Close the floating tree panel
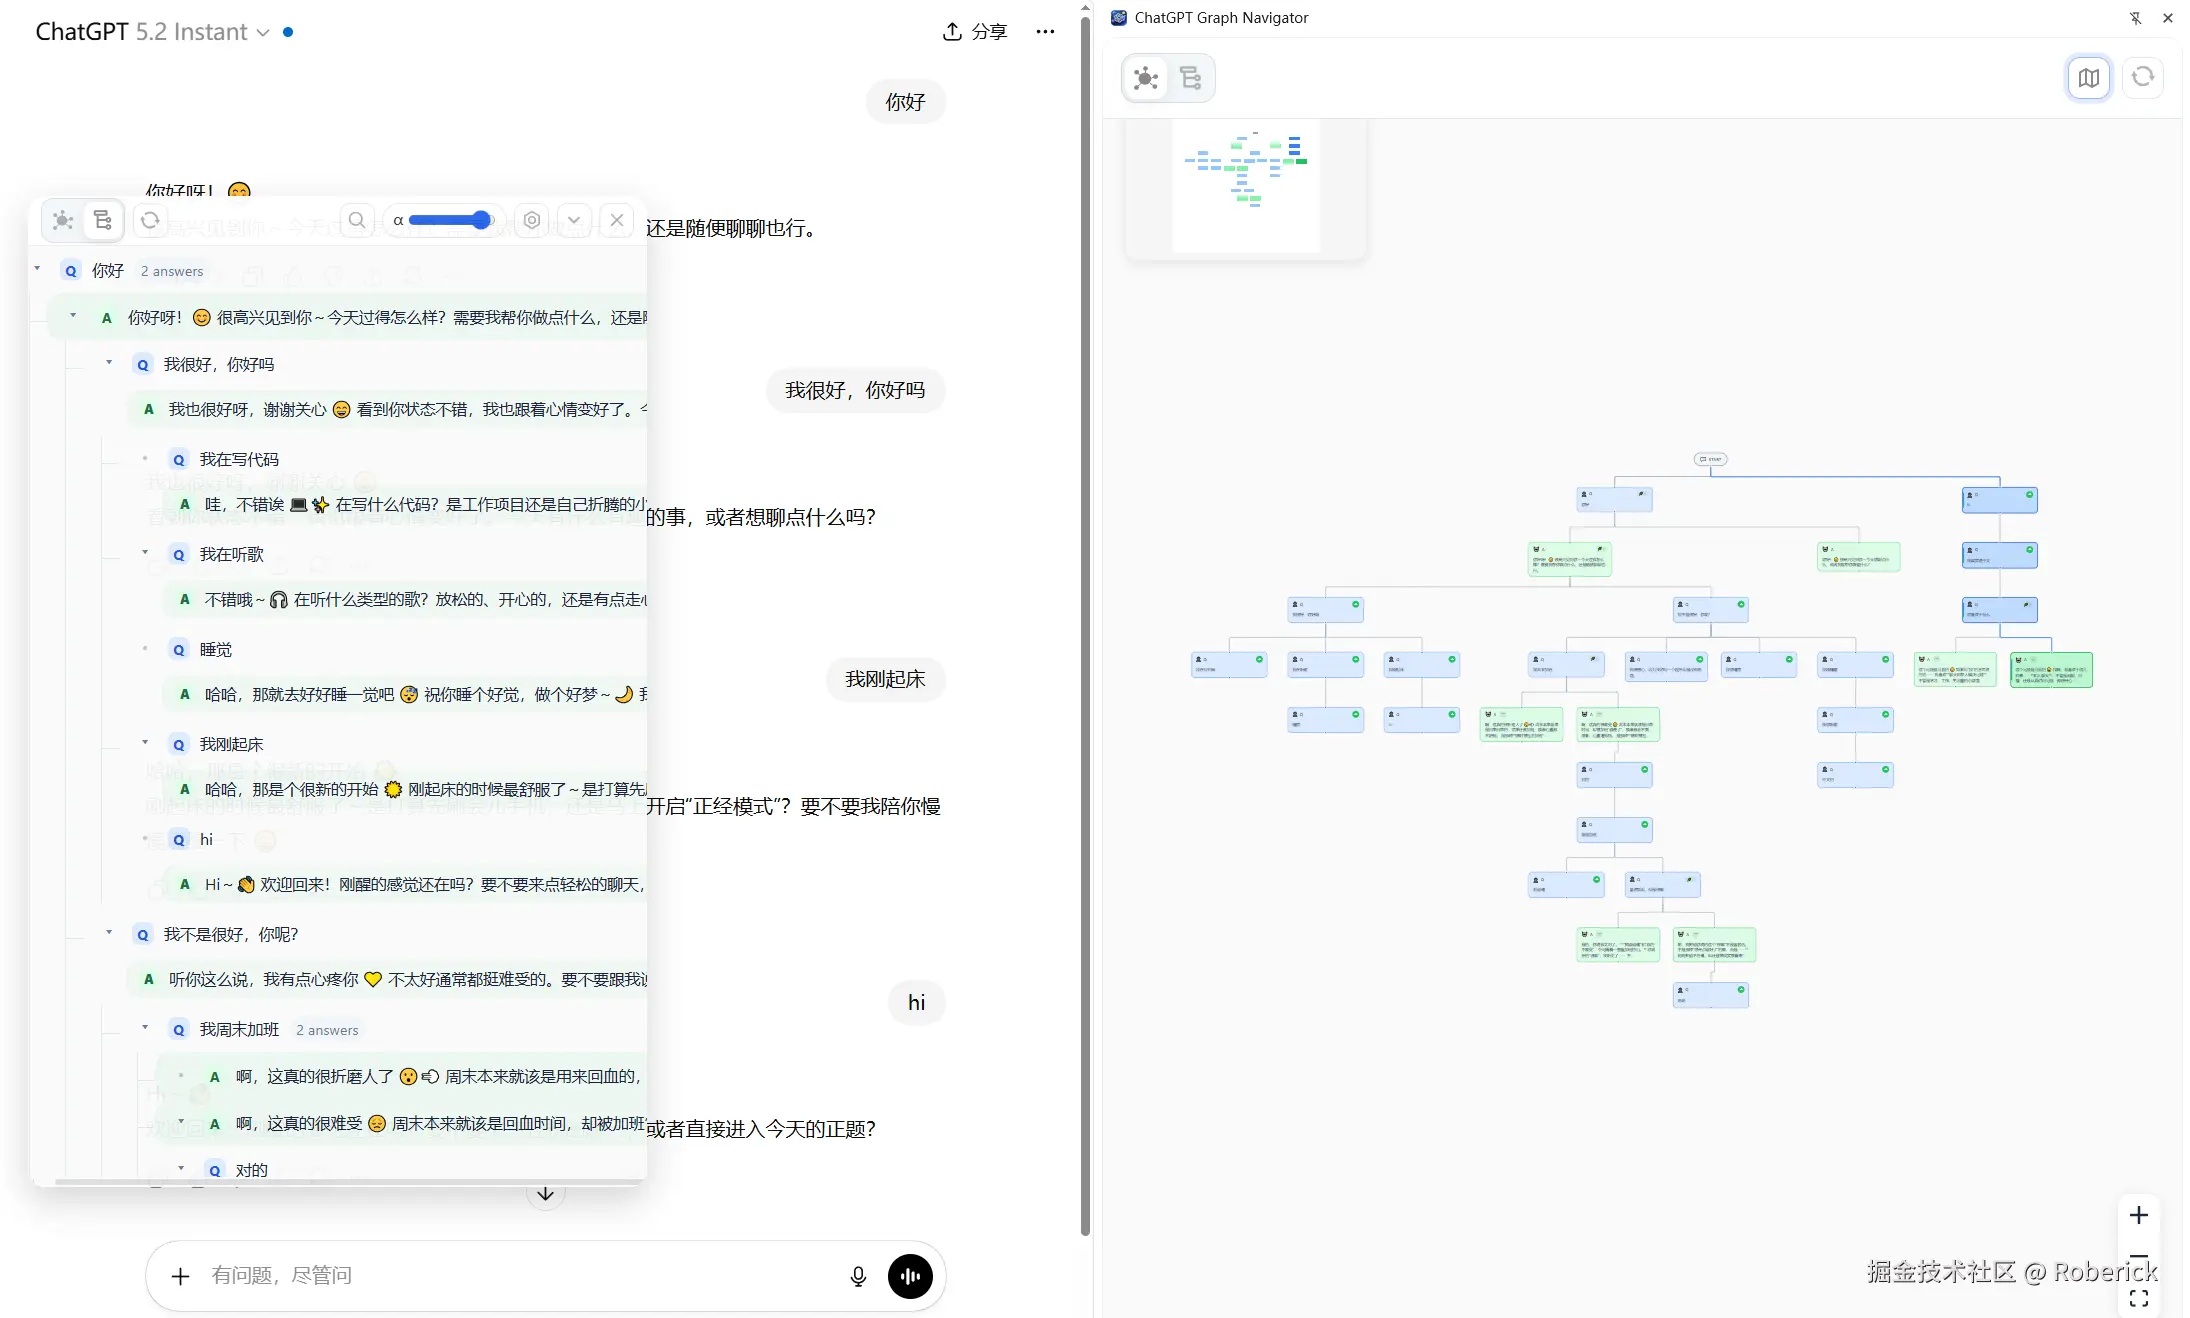This screenshot has height=1318, width=2190. (x=617, y=220)
